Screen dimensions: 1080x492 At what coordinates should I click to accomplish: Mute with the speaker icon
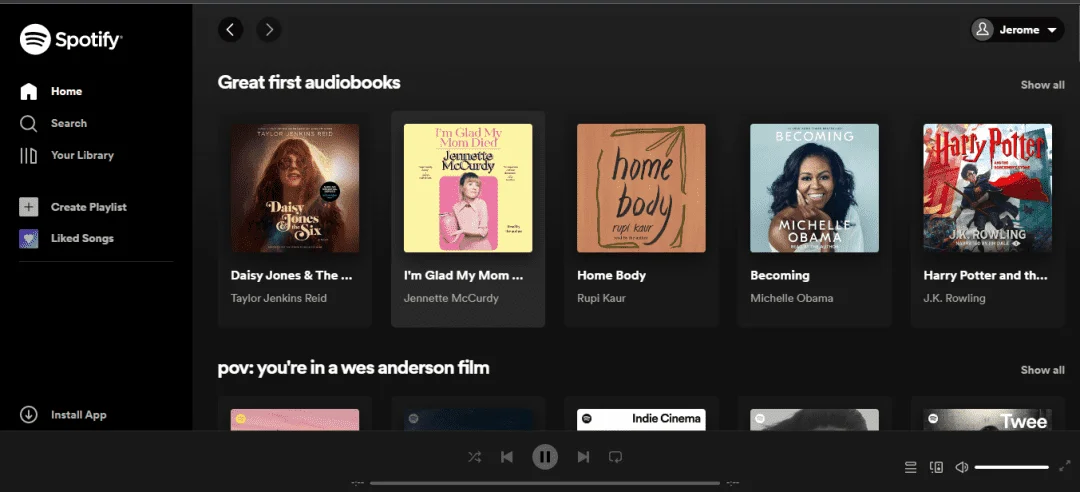[962, 467]
